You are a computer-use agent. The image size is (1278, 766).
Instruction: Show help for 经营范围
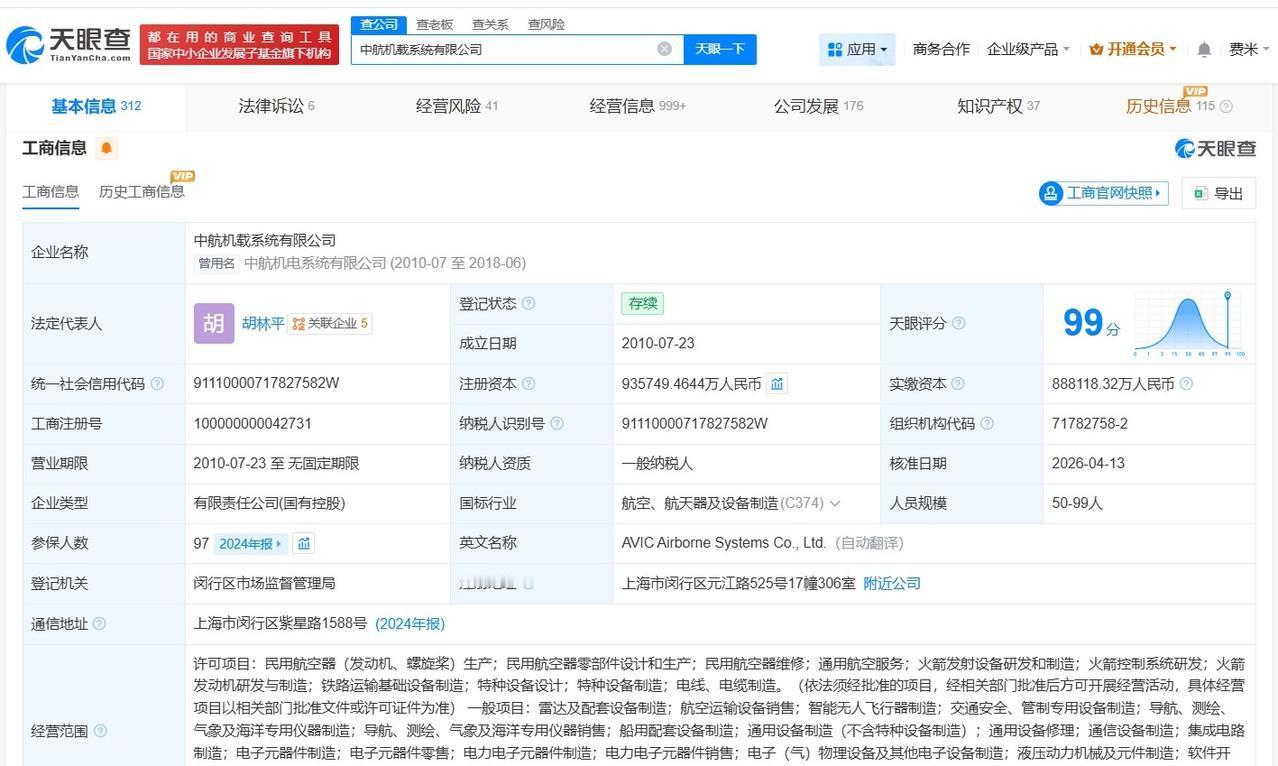click(x=100, y=732)
